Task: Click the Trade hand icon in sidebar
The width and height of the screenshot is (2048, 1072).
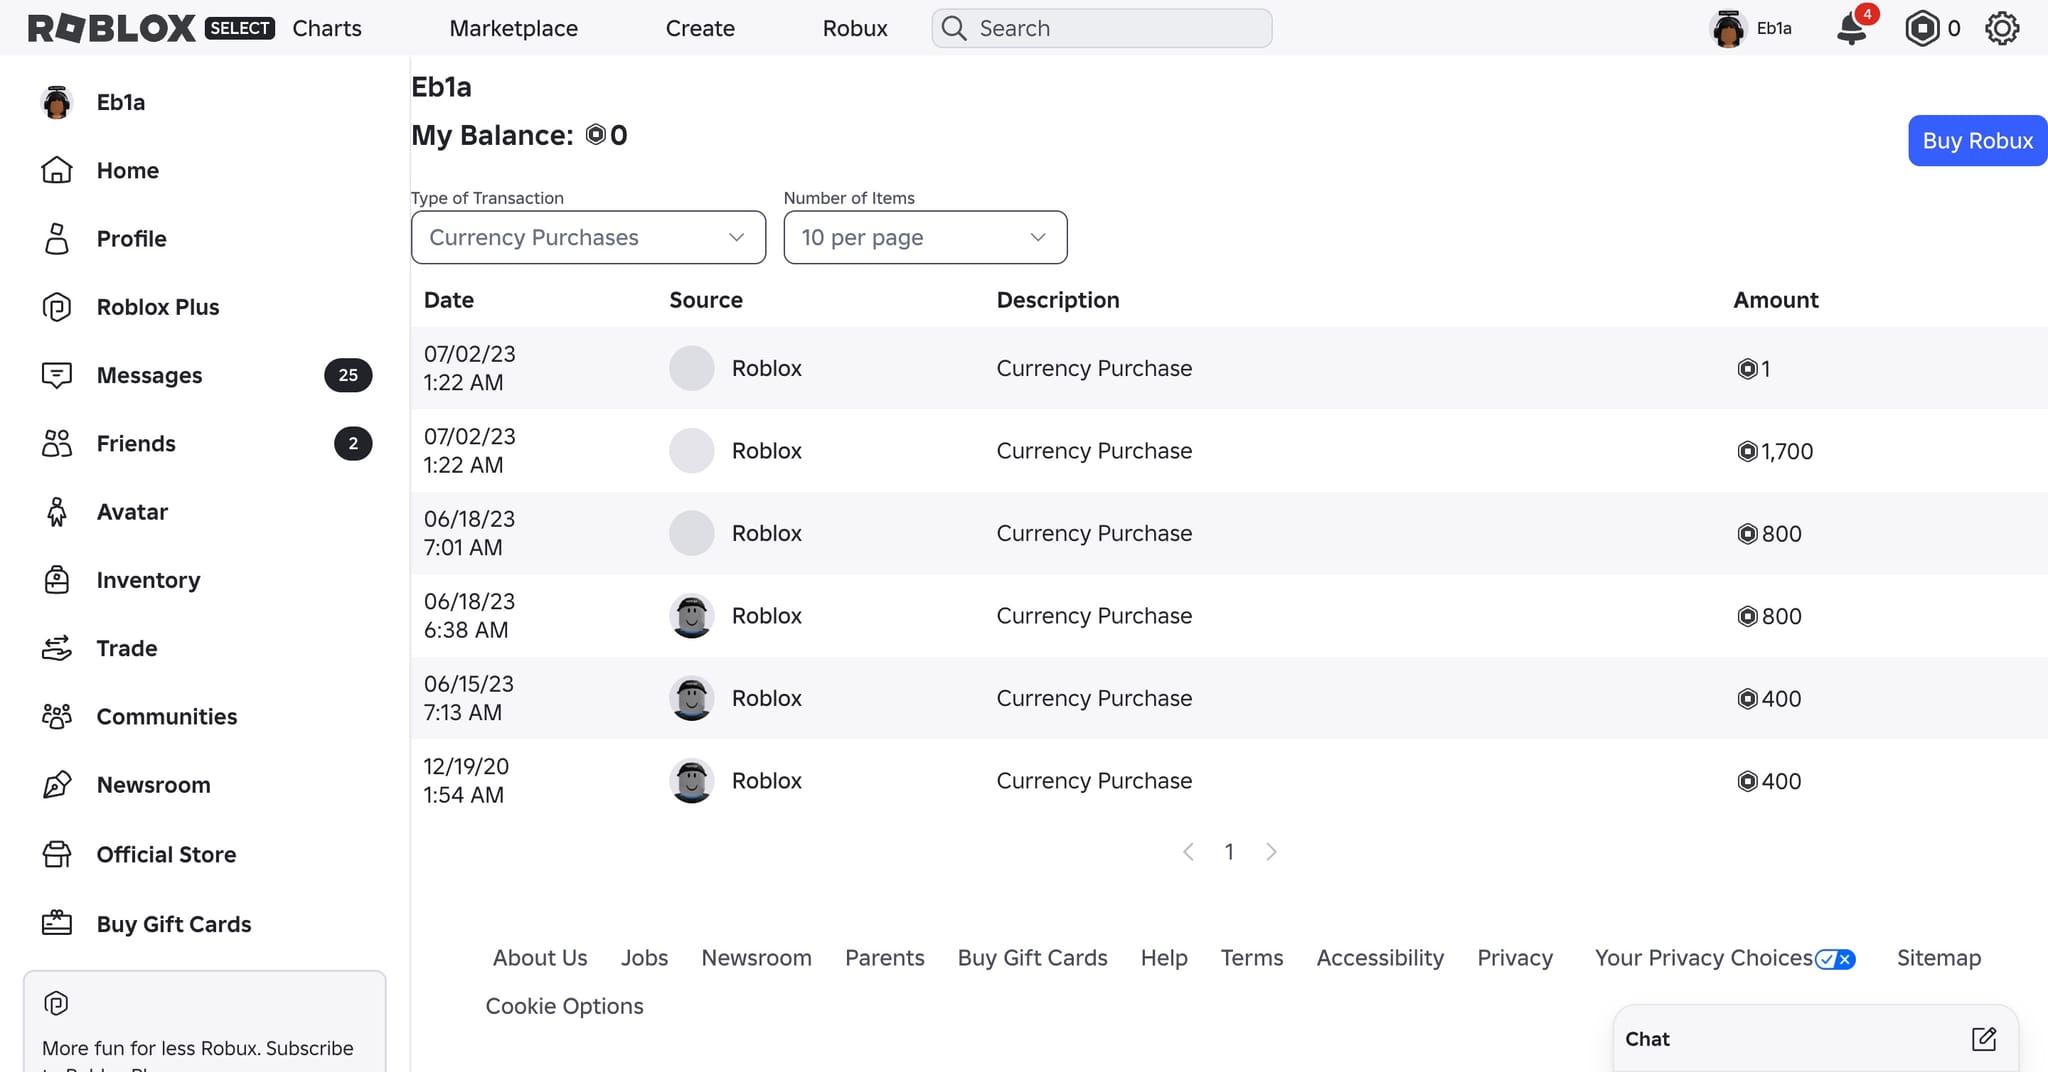Action: (x=57, y=648)
